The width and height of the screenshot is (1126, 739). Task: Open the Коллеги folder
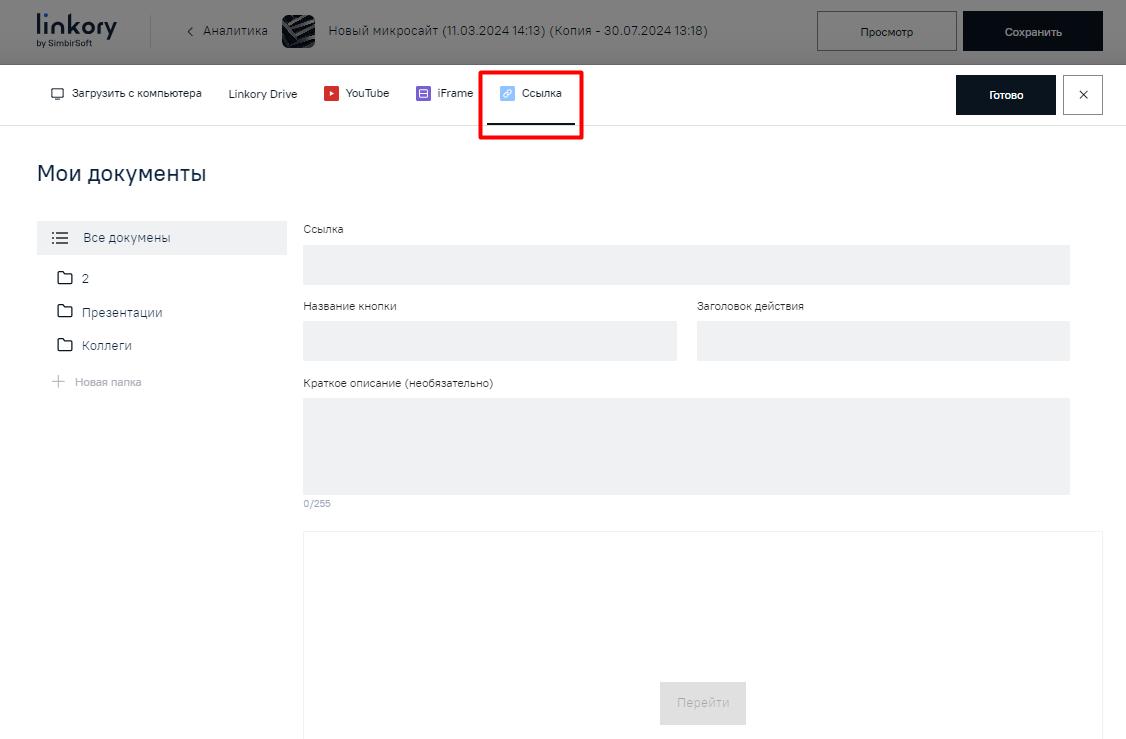(106, 346)
